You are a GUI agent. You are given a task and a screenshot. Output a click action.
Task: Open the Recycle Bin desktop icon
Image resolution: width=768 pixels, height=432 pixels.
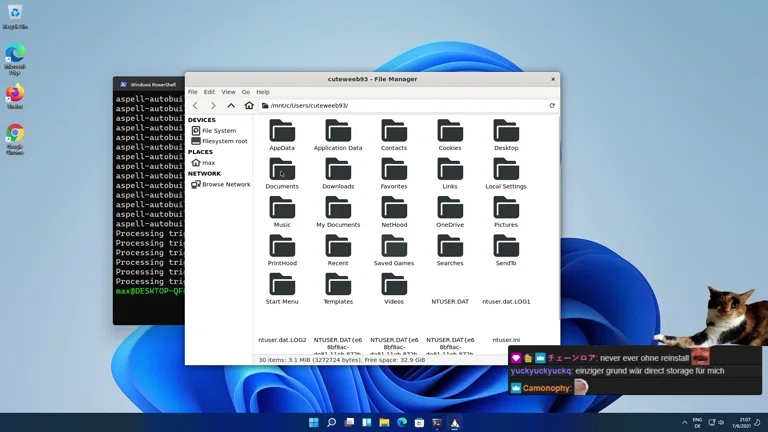(x=15, y=17)
